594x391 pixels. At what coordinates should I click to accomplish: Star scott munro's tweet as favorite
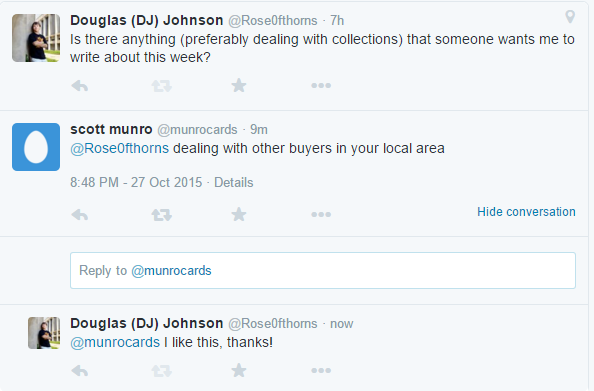(x=239, y=214)
